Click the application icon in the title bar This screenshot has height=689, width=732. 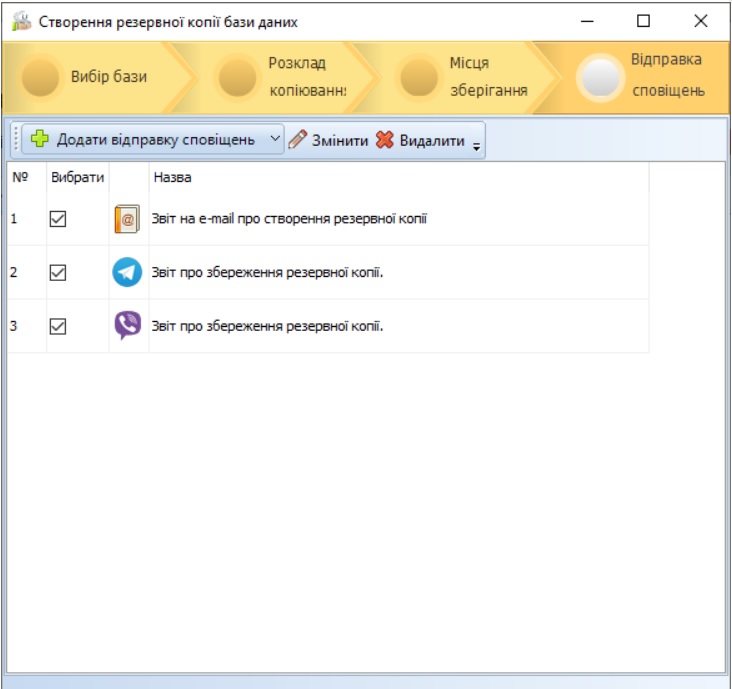pyautogui.click(x=21, y=21)
